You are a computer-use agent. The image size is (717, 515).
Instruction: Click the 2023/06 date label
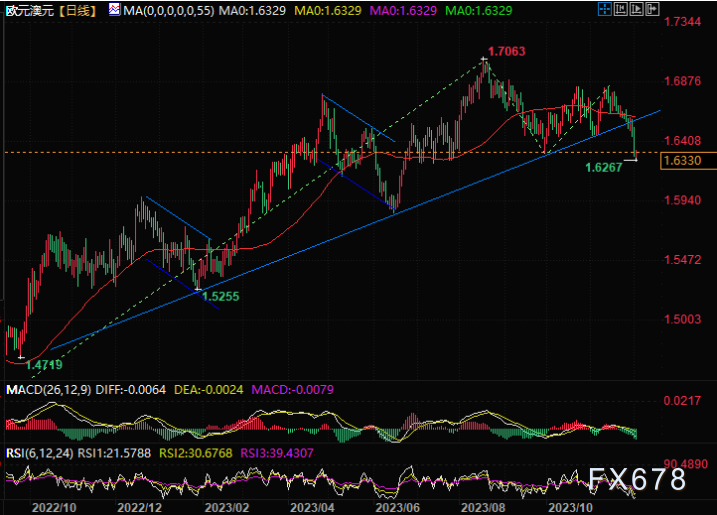pos(397,507)
